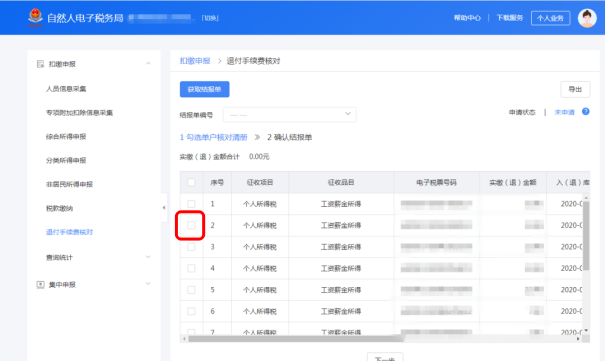Click 个人所得税 cell in row 6

point(260,311)
